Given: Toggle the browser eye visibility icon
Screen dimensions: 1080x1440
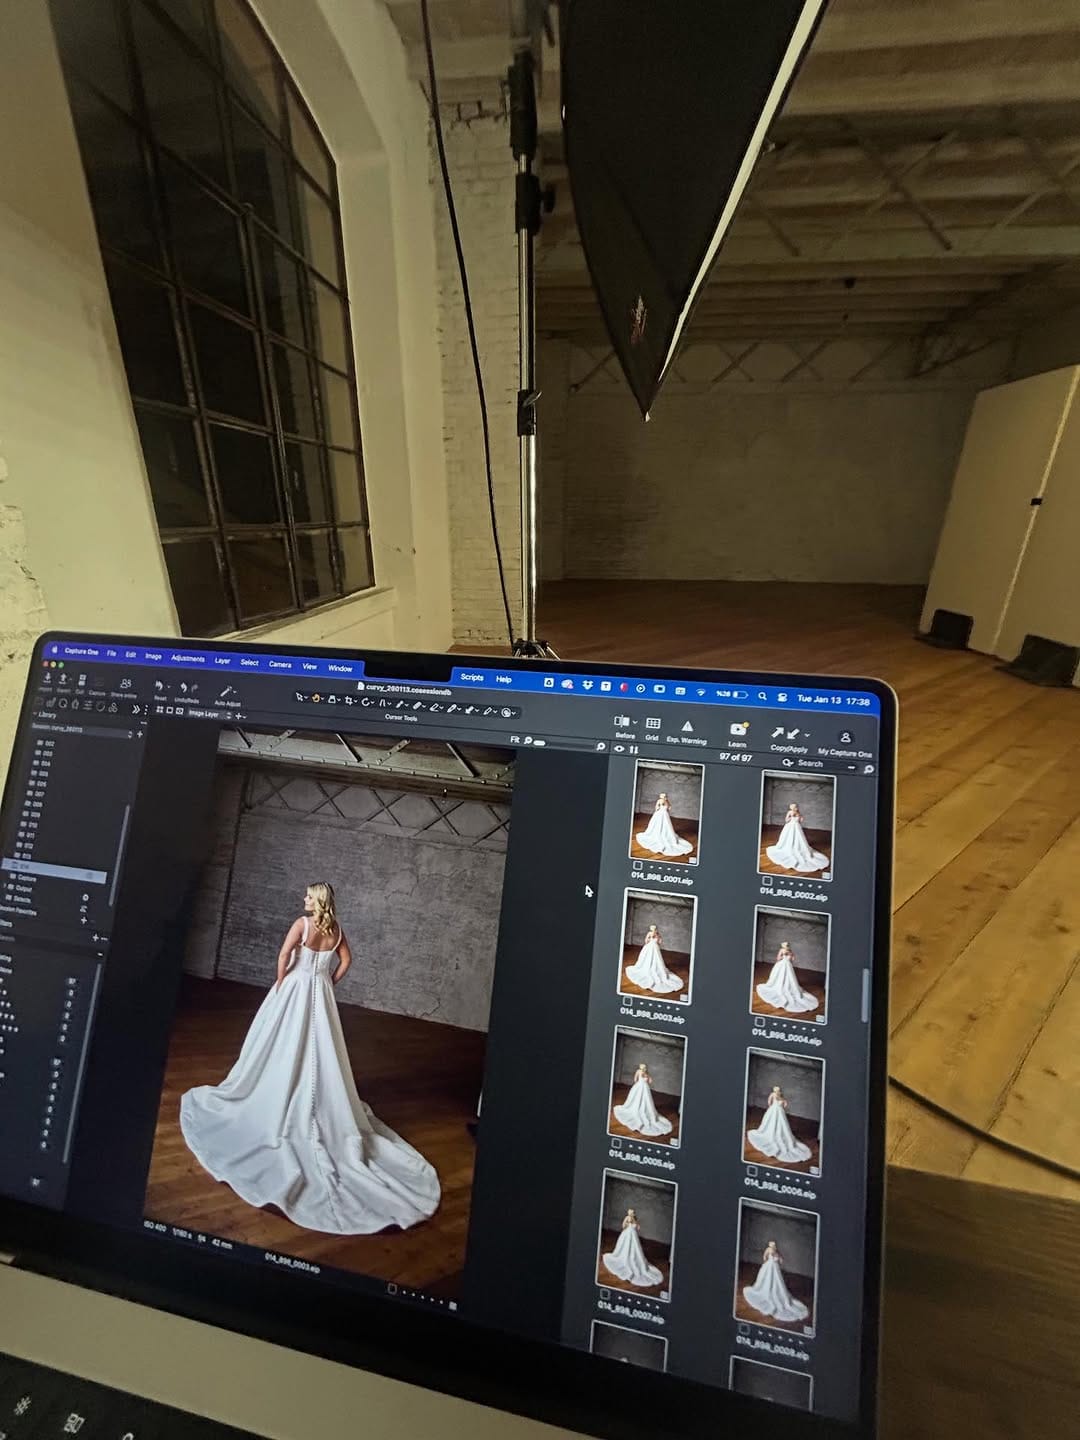Looking at the screenshot, I should (619, 748).
